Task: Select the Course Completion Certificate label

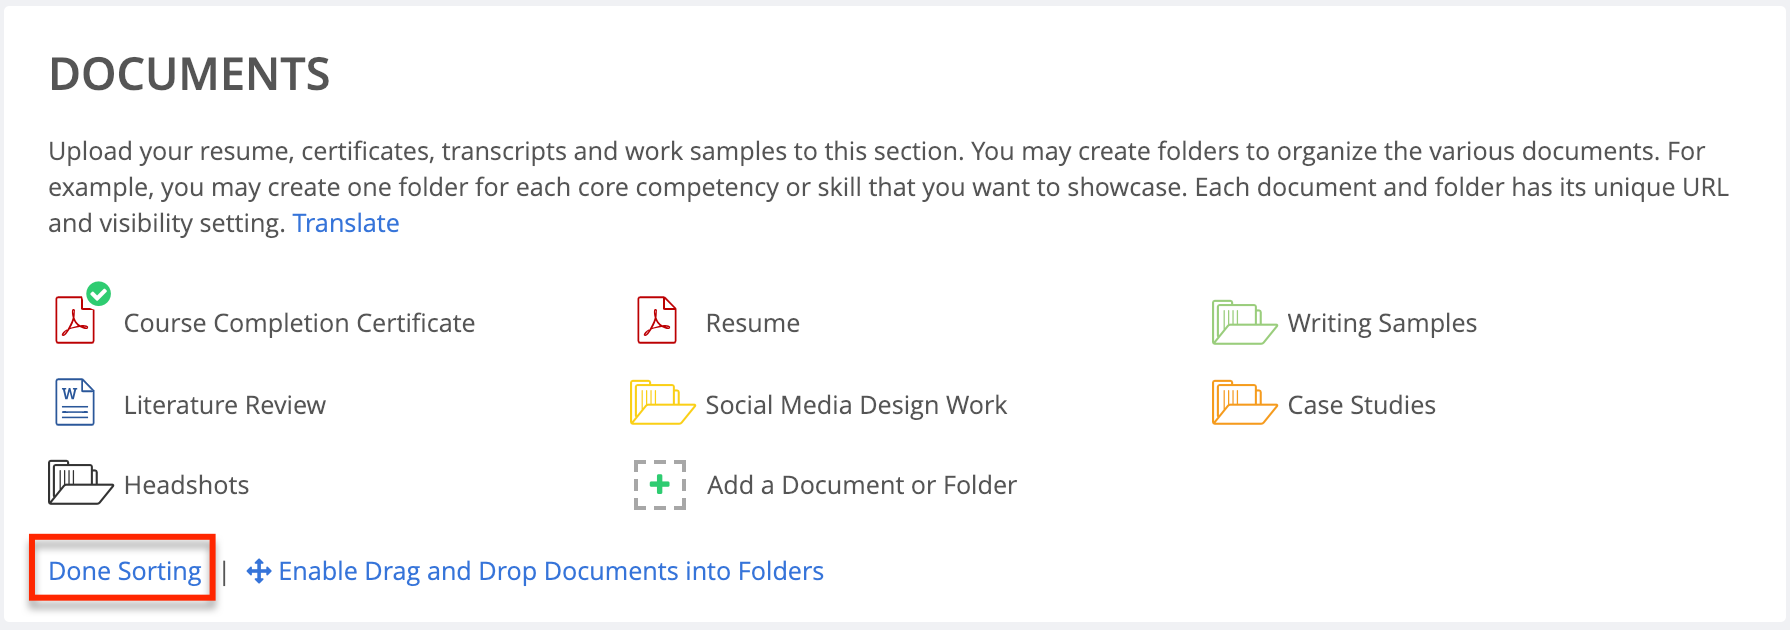Action: (x=299, y=323)
